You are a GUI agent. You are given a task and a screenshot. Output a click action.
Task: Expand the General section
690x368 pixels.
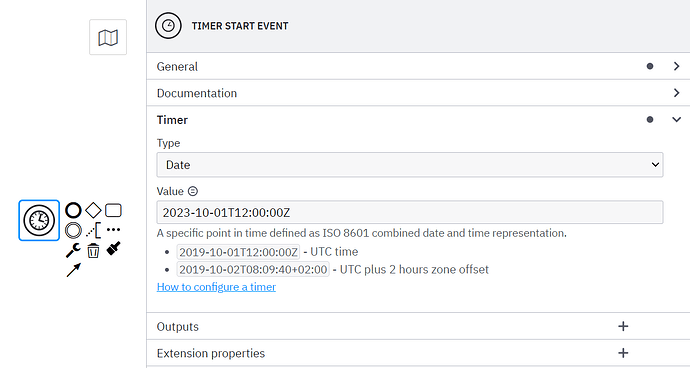418,66
